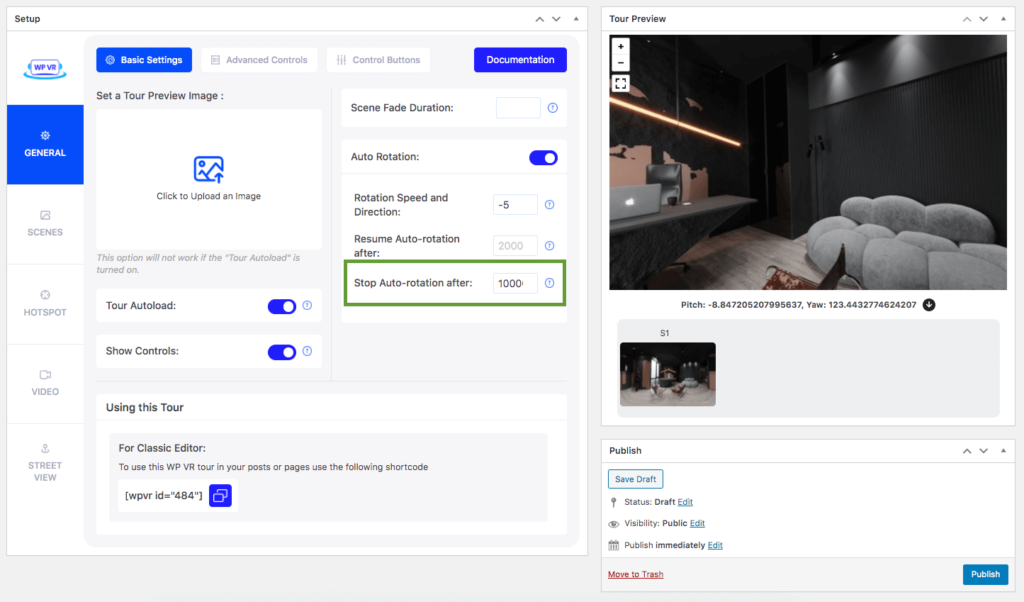Collapse the Publish panel
Image resolution: width=1024 pixels, height=602 pixels.
tap(1003, 451)
